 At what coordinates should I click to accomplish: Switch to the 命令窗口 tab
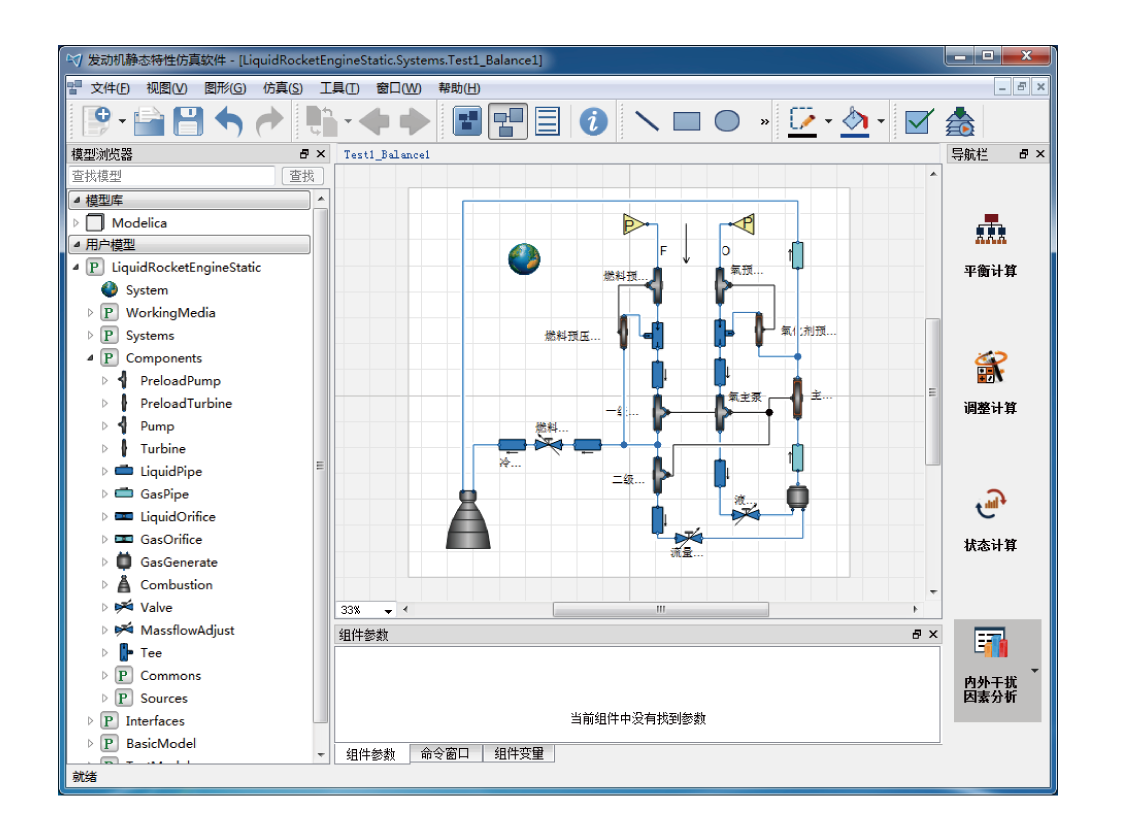pos(447,754)
